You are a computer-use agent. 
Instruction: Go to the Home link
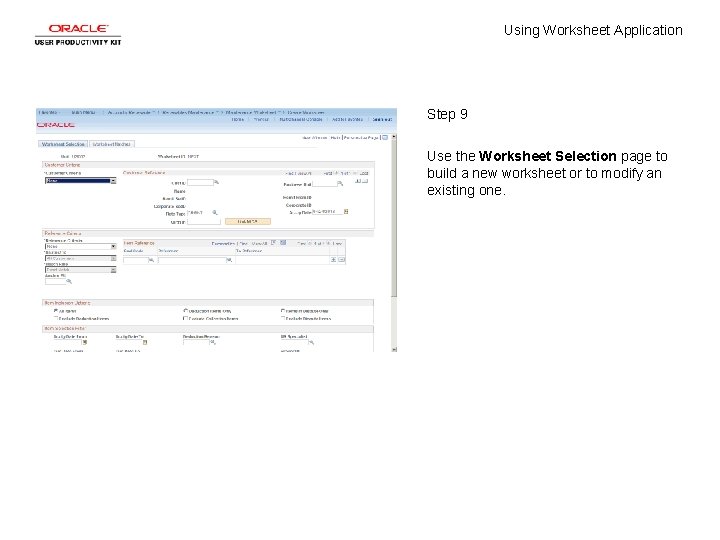238,119
